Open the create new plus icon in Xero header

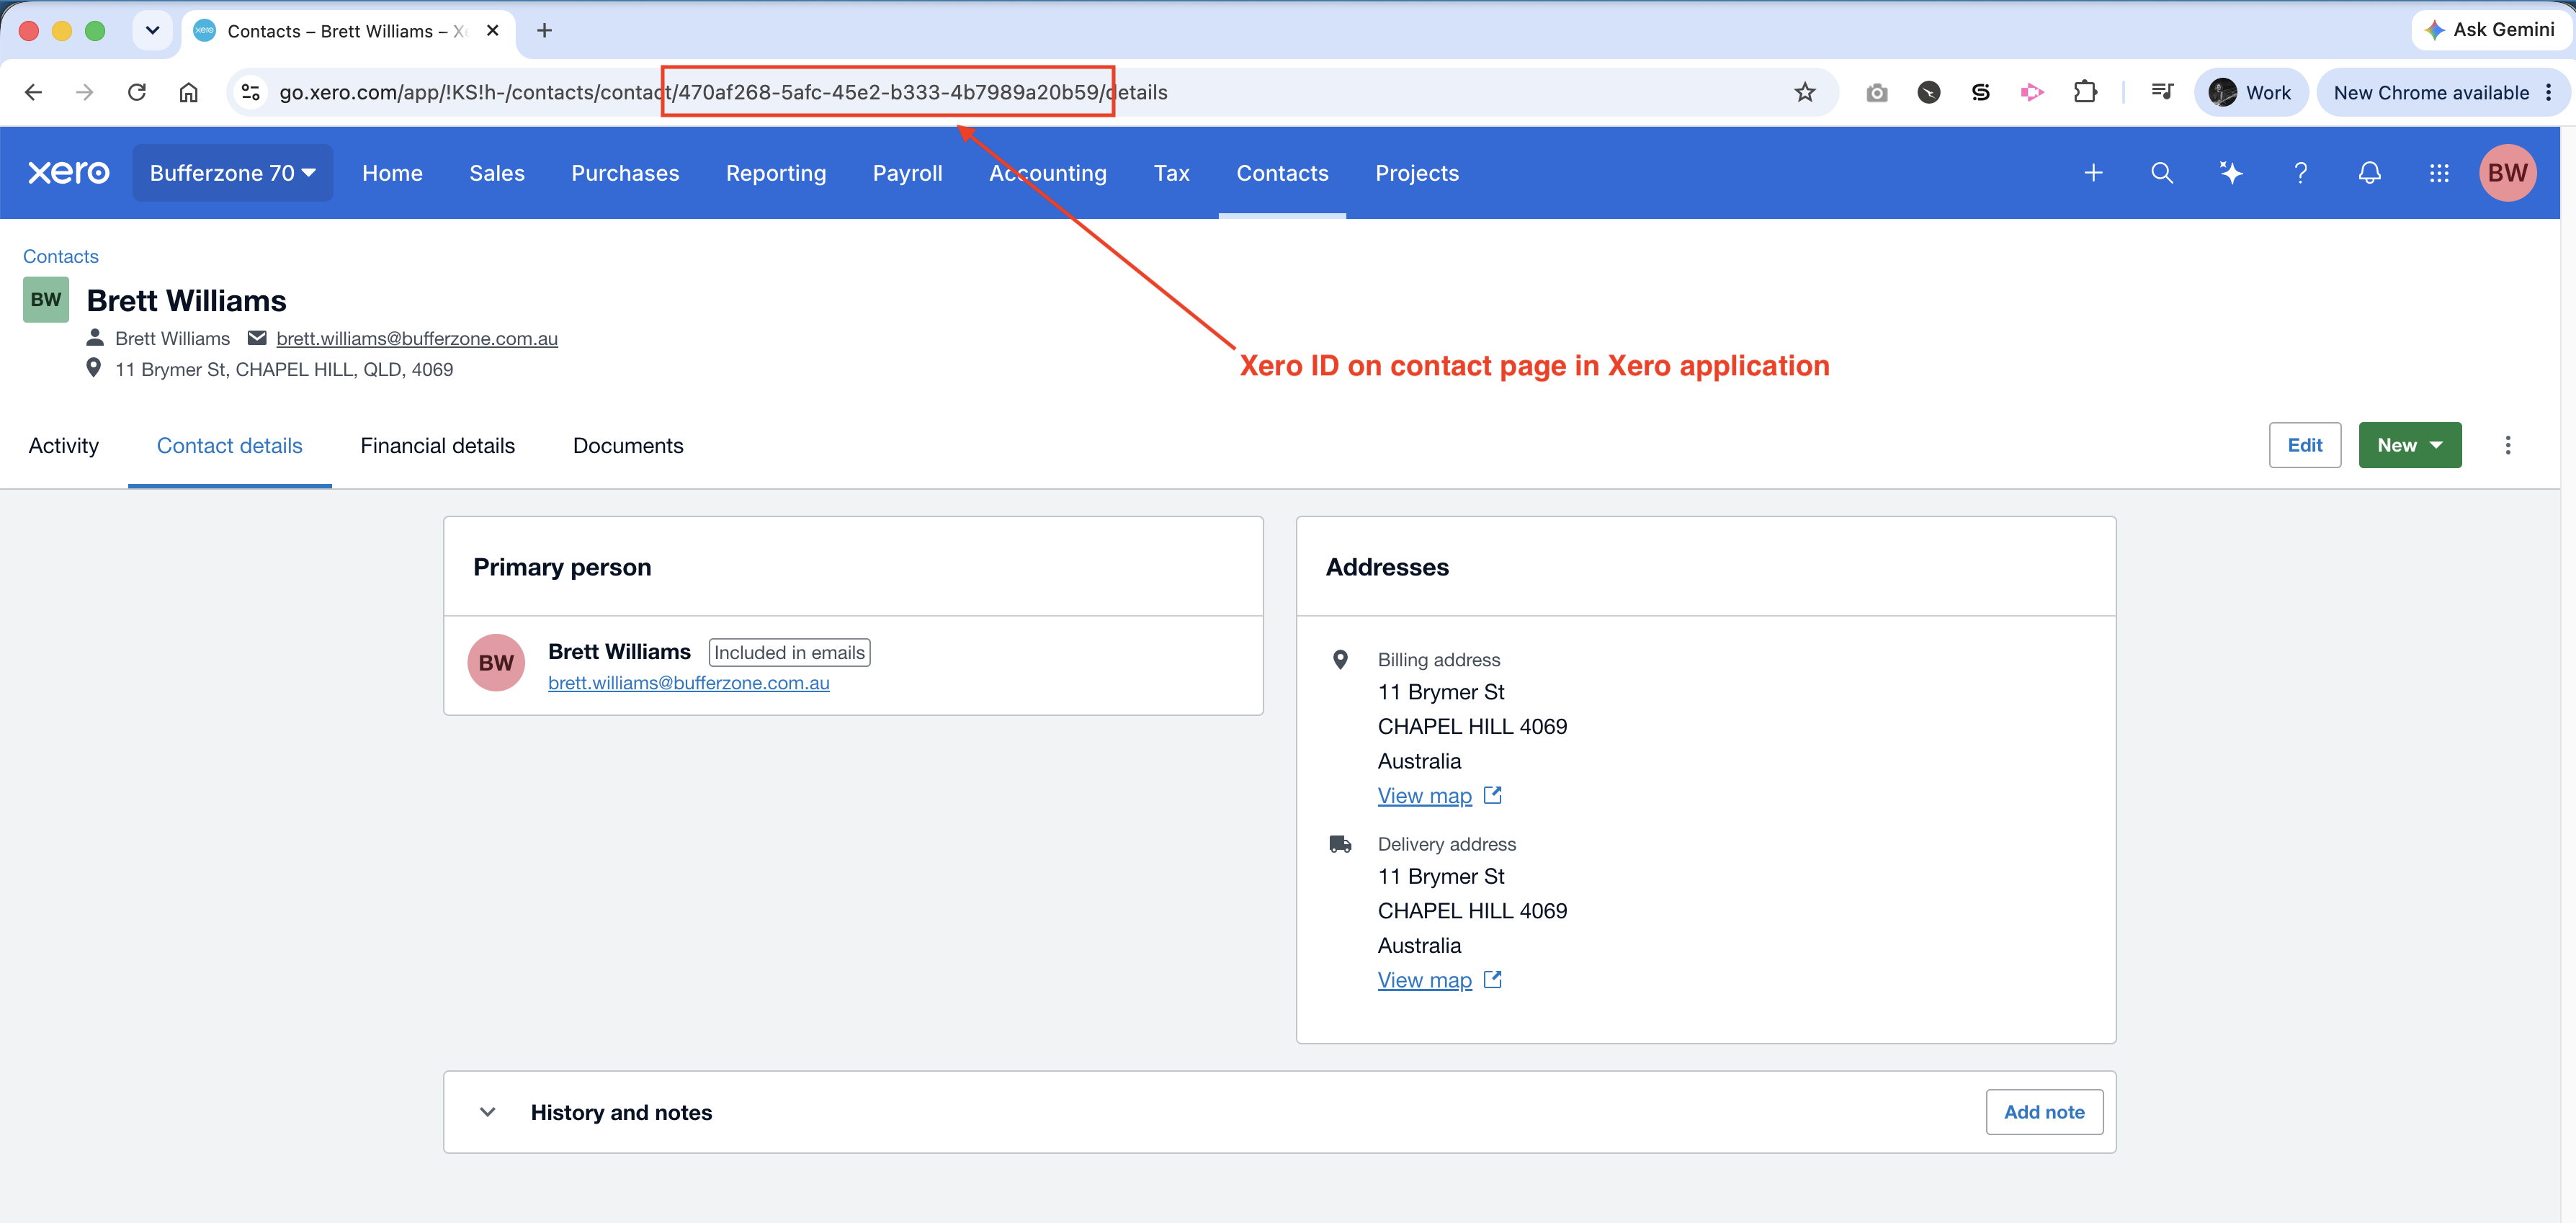click(x=2093, y=173)
